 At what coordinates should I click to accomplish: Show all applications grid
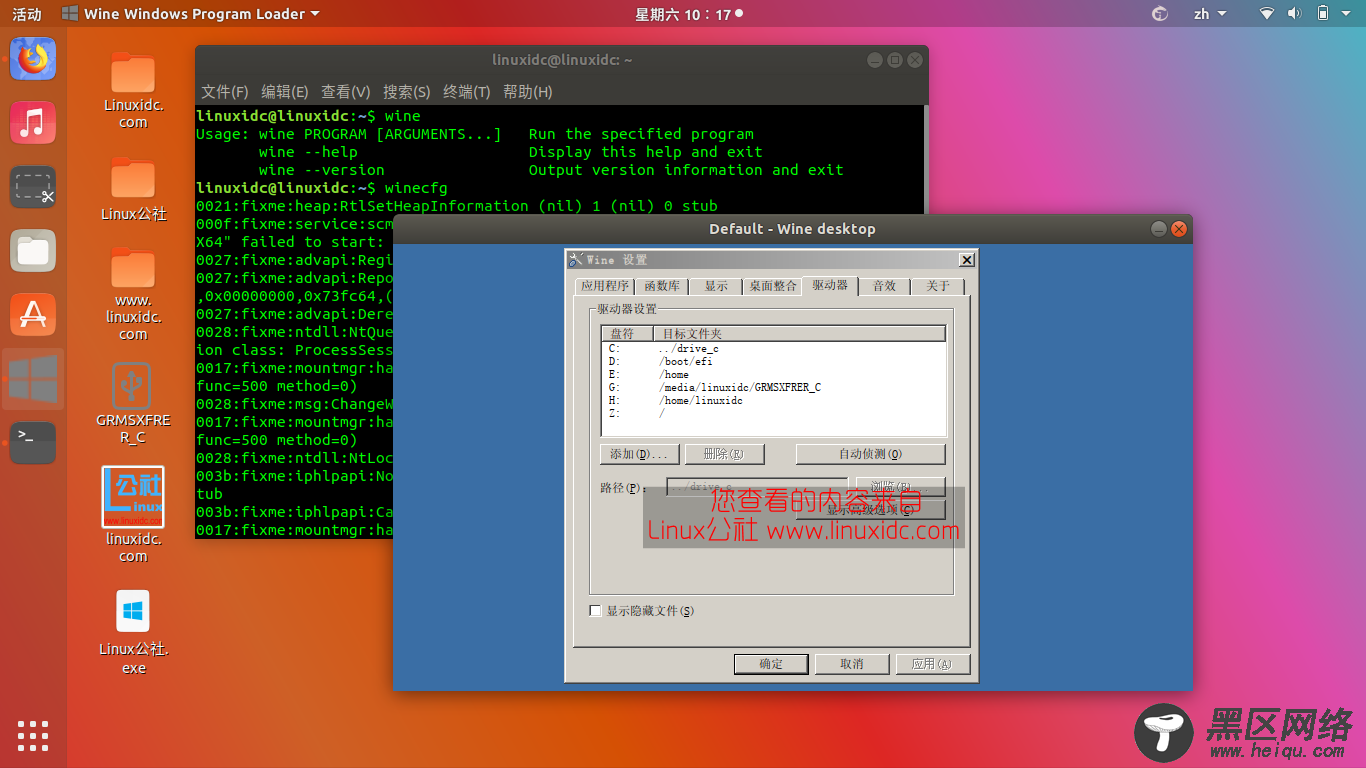tap(33, 735)
